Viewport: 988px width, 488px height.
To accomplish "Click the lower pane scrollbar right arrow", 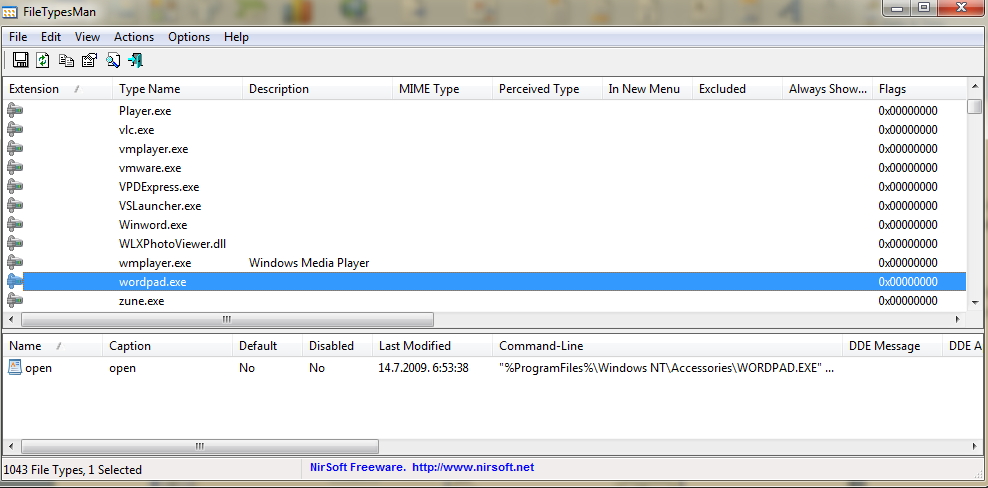I will click(x=976, y=446).
